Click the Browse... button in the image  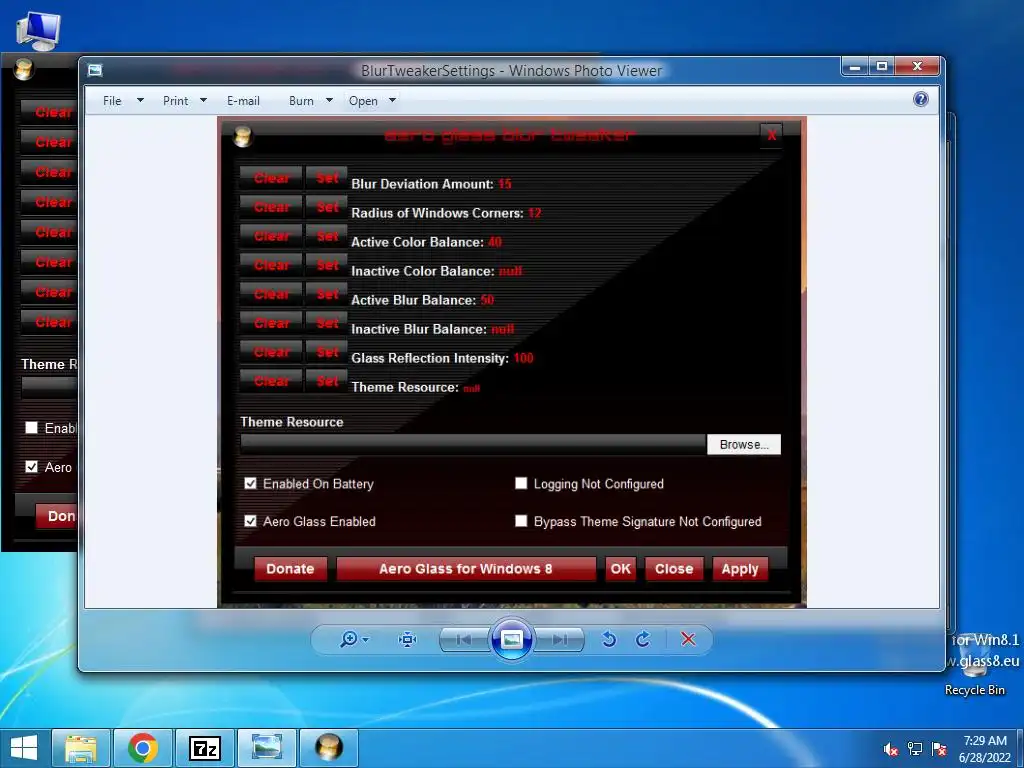pyautogui.click(x=744, y=444)
